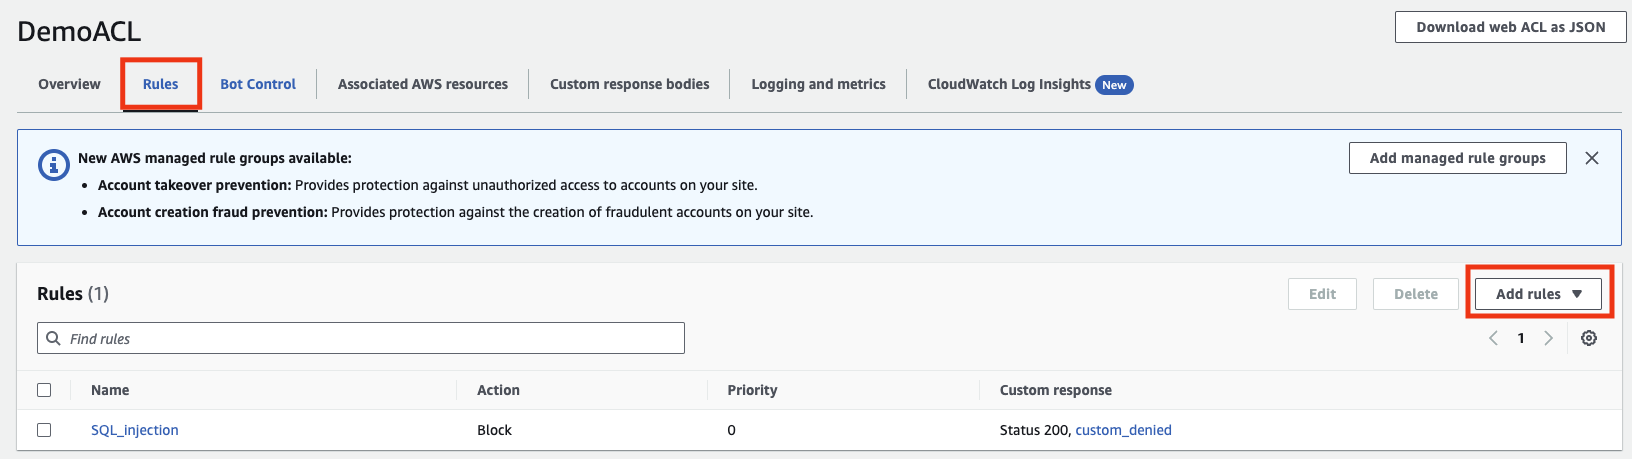
Task: Select all rules with header checkbox
Action: [x=44, y=390]
